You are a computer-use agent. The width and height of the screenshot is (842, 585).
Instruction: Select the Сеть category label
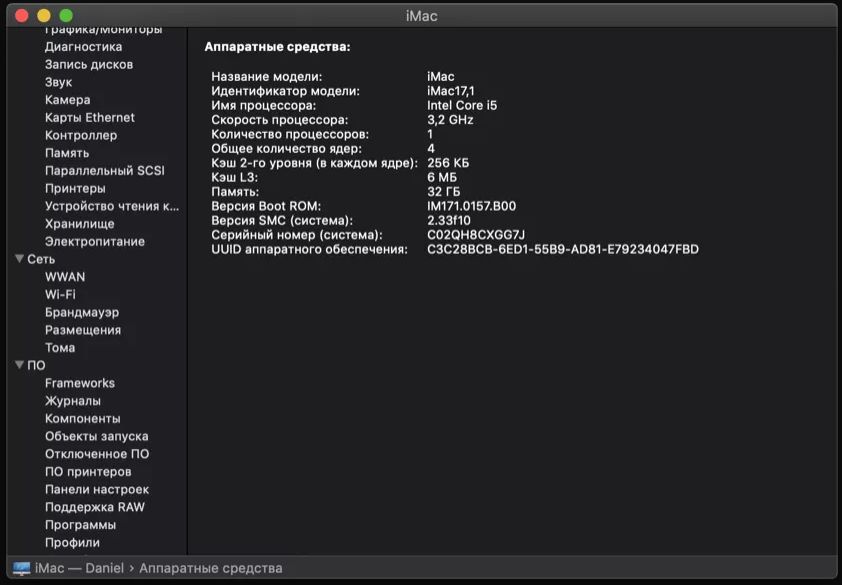(x=41, y=259)
